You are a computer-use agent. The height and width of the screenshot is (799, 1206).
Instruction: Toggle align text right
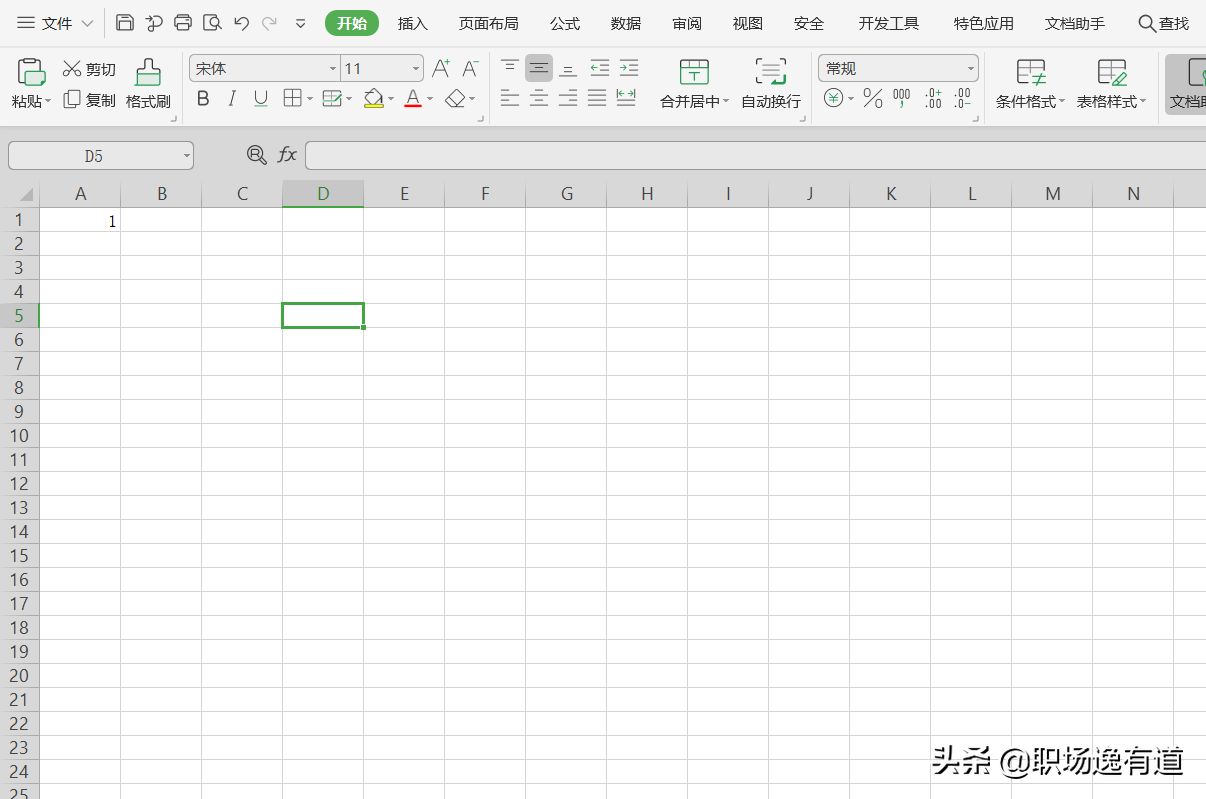(568, 97)
